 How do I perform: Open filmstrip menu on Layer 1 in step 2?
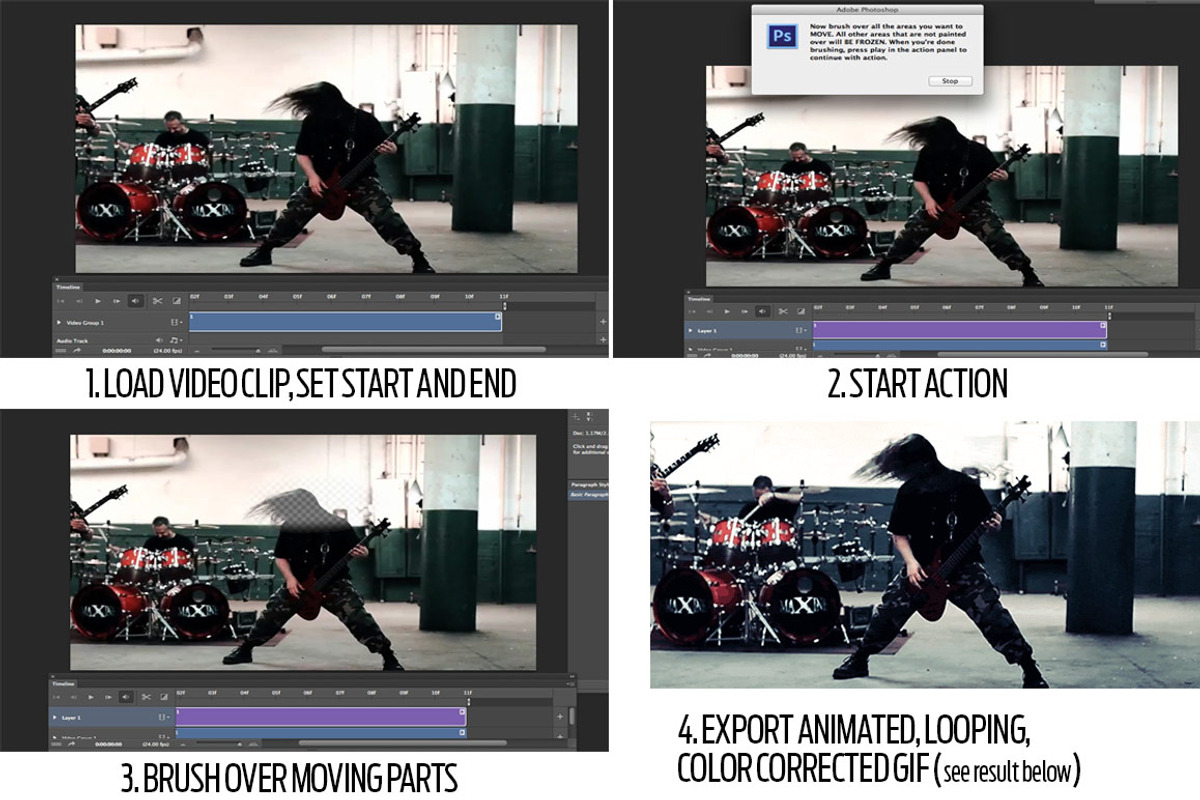click(x=801, y=330)
